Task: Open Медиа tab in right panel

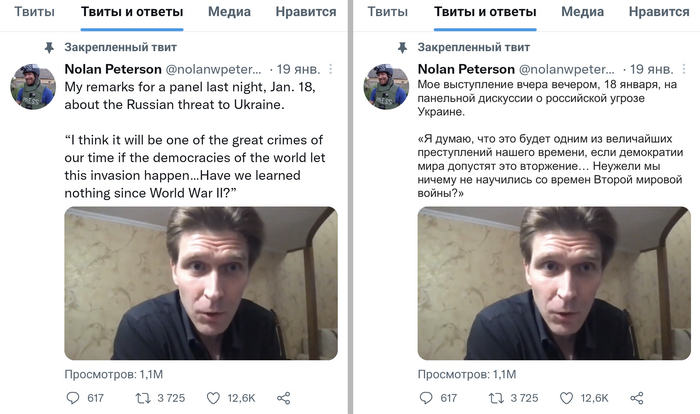Action: point(582,13)
